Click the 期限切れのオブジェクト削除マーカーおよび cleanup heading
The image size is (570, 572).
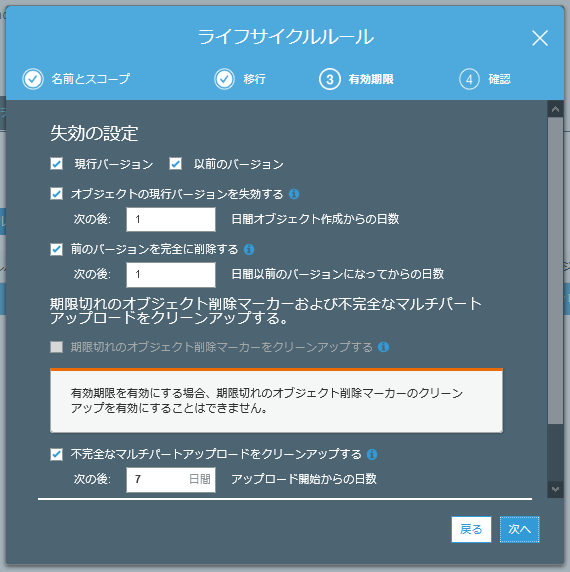coord(266,311)
